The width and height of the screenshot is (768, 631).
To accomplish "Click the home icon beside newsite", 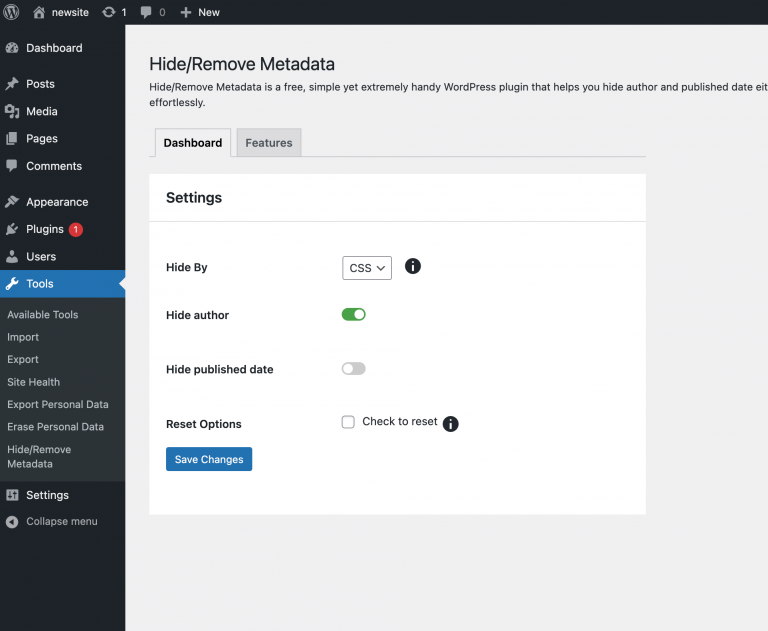I will tap(39, 12).
